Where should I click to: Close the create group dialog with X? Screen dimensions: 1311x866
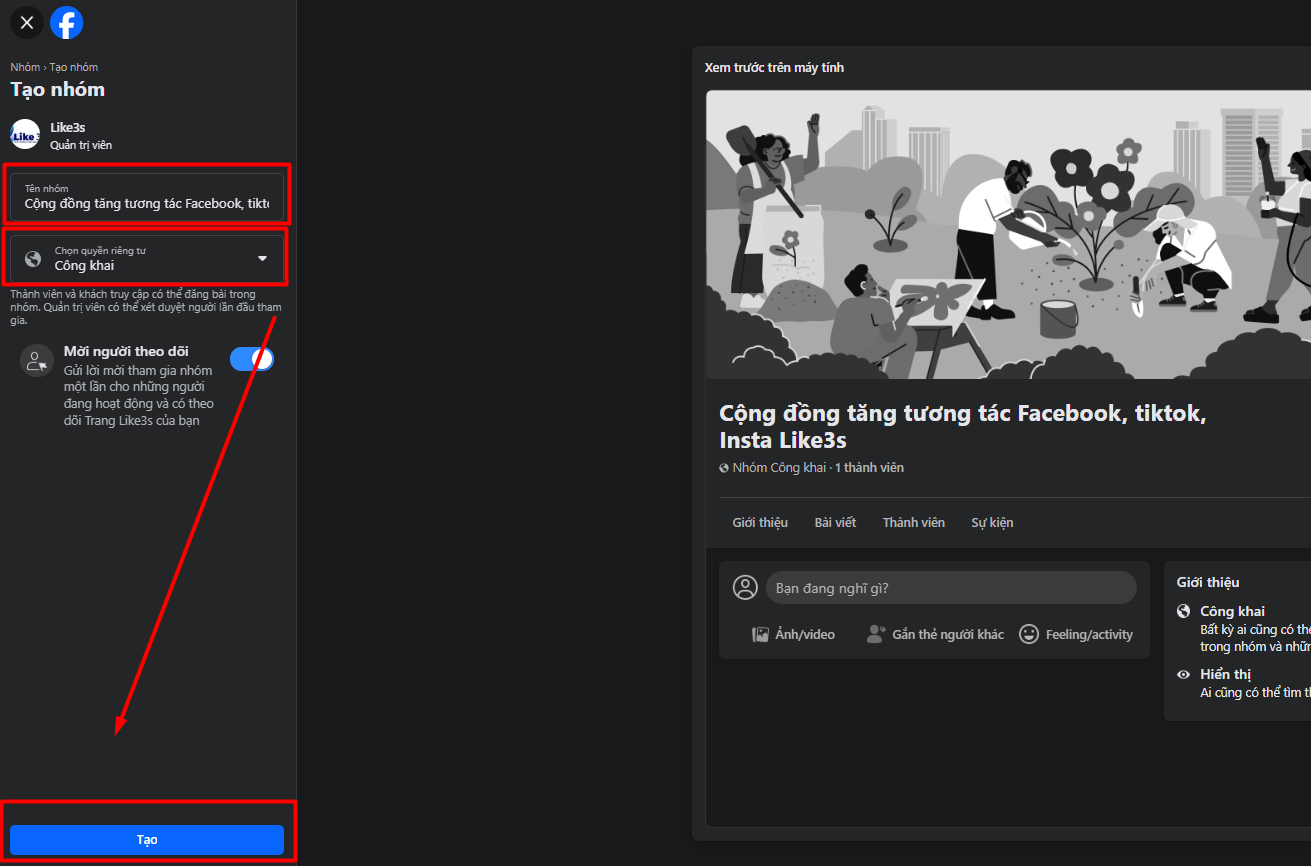(x=27, y=22)
